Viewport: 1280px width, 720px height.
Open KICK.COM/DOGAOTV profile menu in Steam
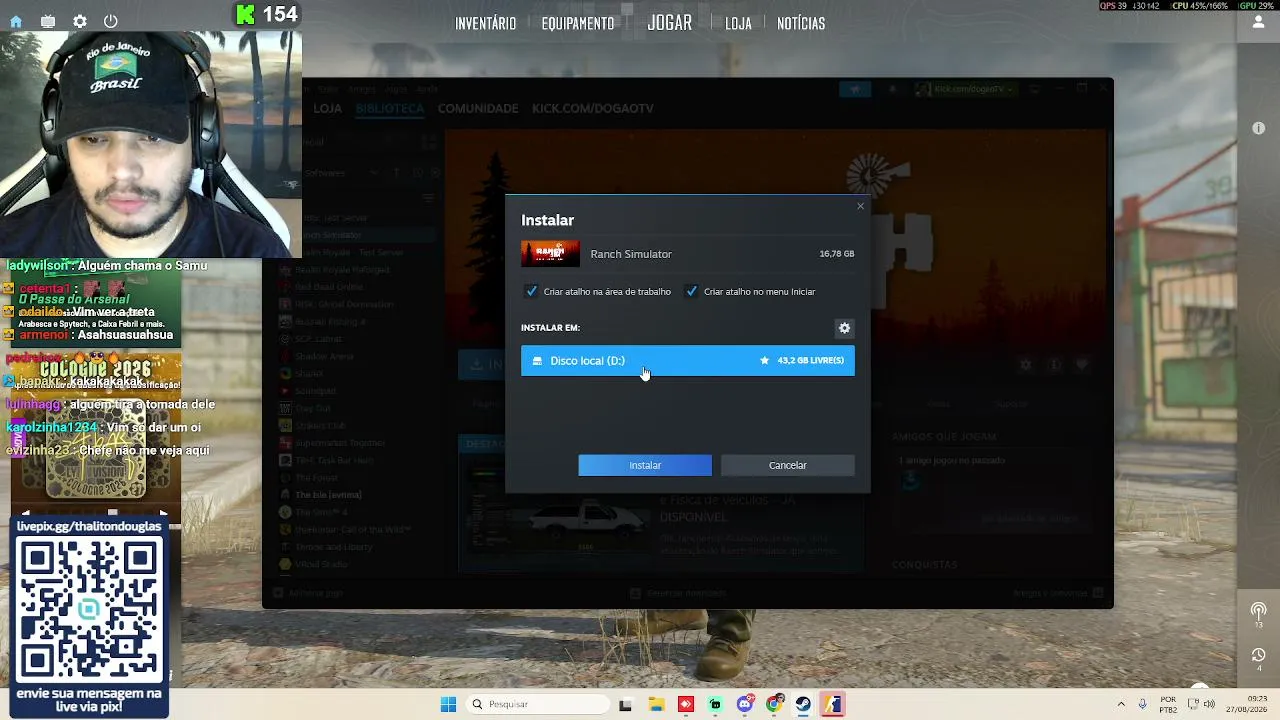click(593, 108)
